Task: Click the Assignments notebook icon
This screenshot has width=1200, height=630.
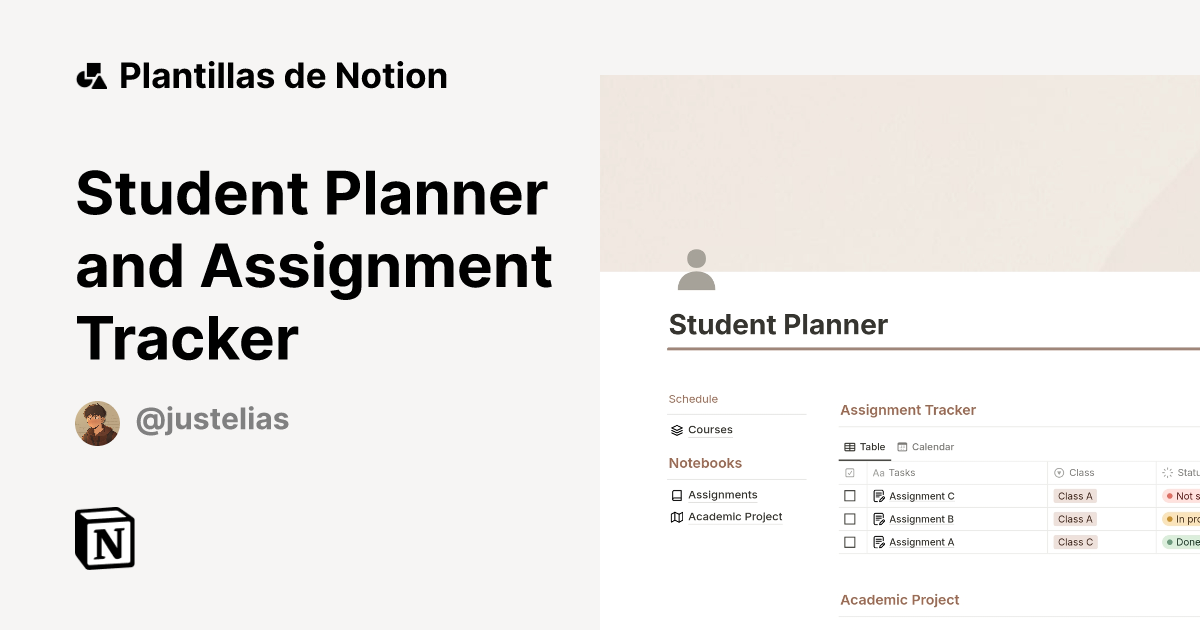Action: tap(678, 494)
